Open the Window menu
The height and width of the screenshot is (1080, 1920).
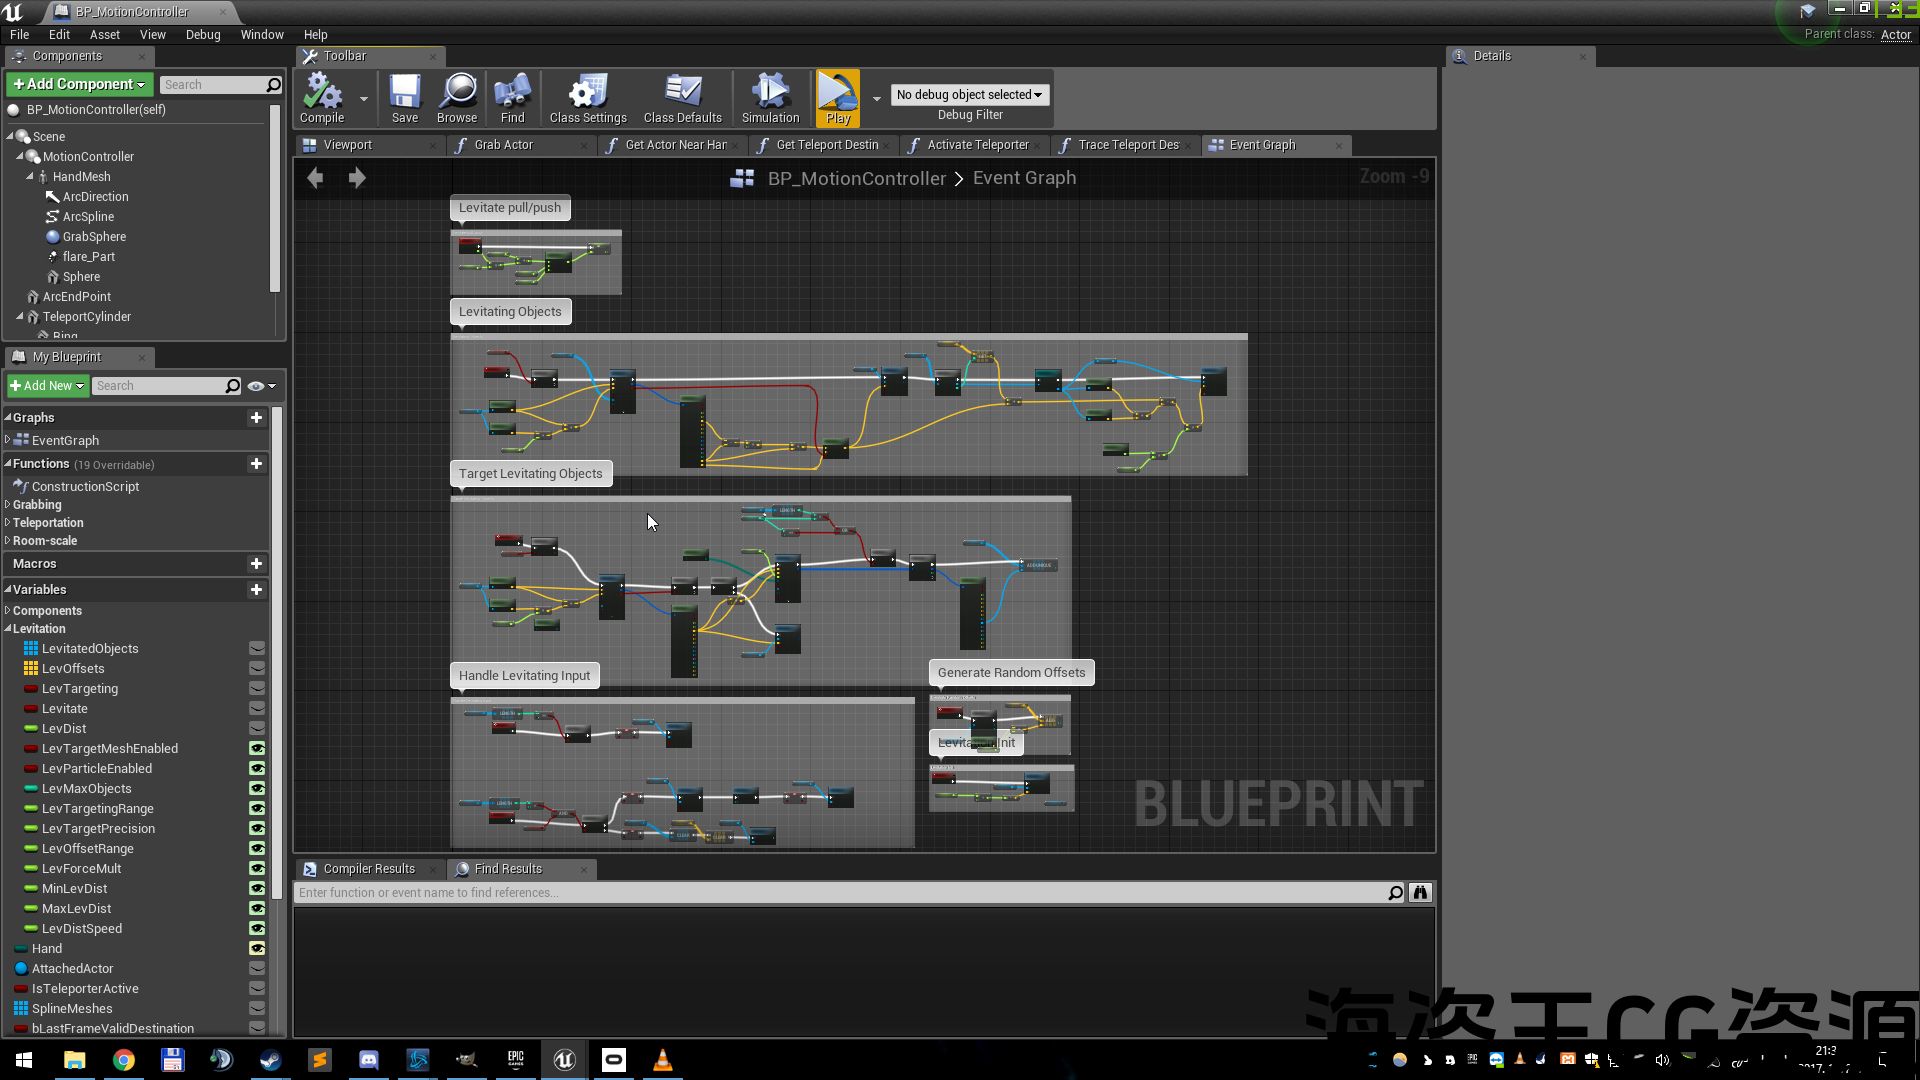coord(262,34)
